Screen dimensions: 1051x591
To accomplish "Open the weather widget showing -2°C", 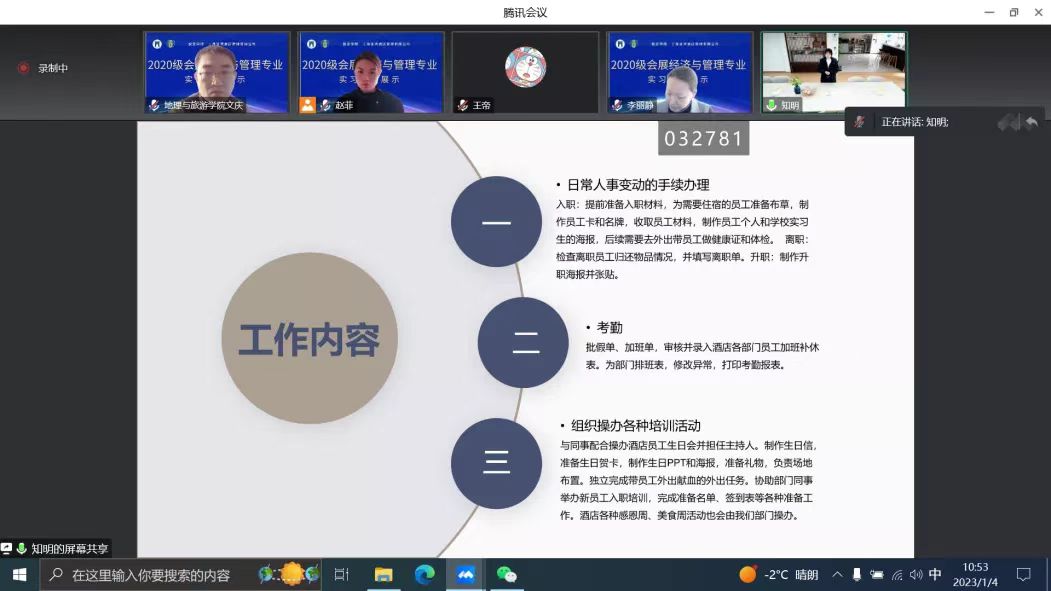I will (778, 575).
